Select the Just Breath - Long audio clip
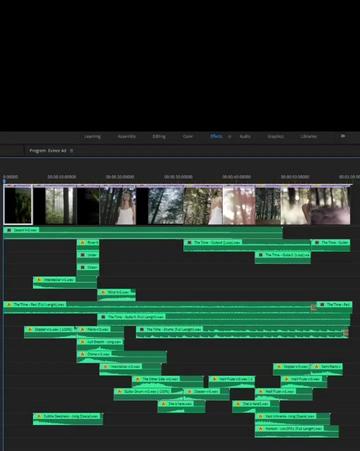Viewport: 360px width, 451px height. (x=100, y=345)
